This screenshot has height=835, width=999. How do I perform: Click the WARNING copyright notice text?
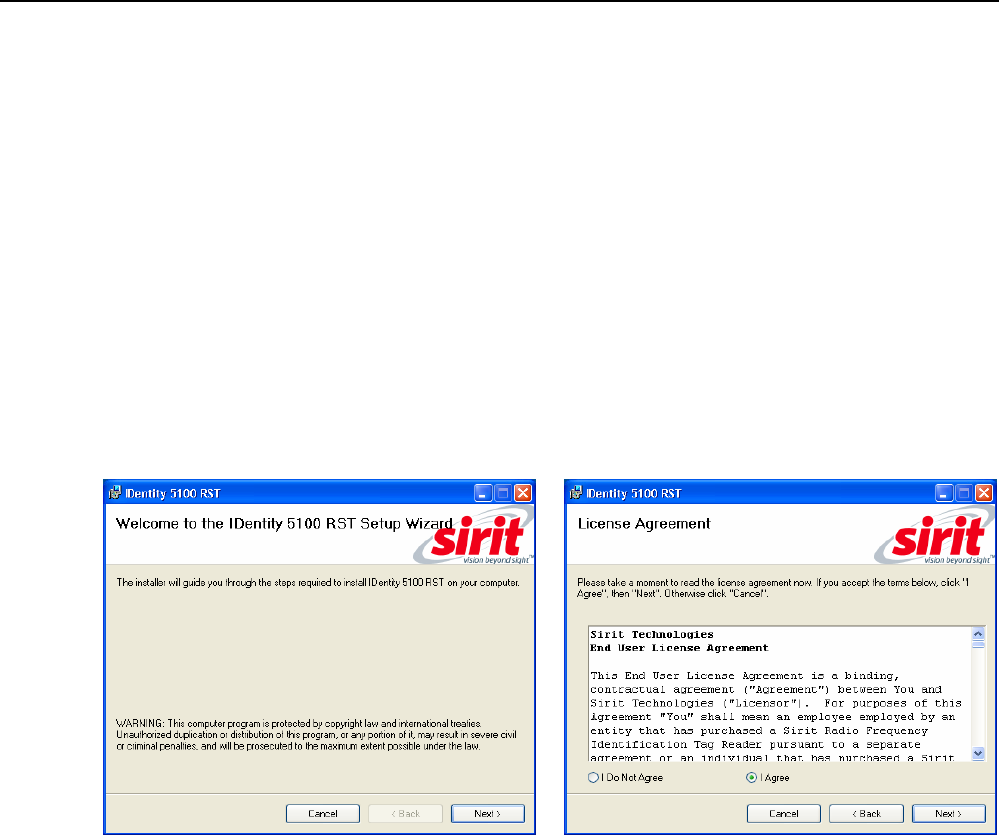tap(316, 735)
